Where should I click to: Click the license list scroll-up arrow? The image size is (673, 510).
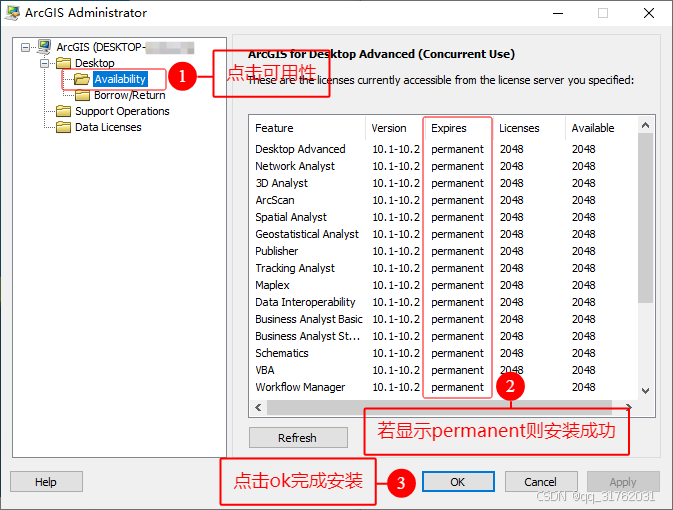coord(645,125)
